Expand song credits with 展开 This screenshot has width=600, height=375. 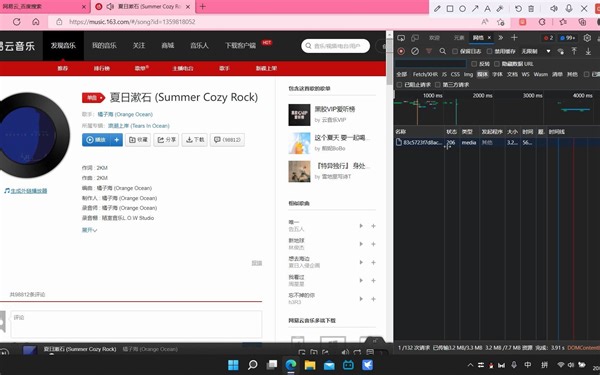point(89,230)
